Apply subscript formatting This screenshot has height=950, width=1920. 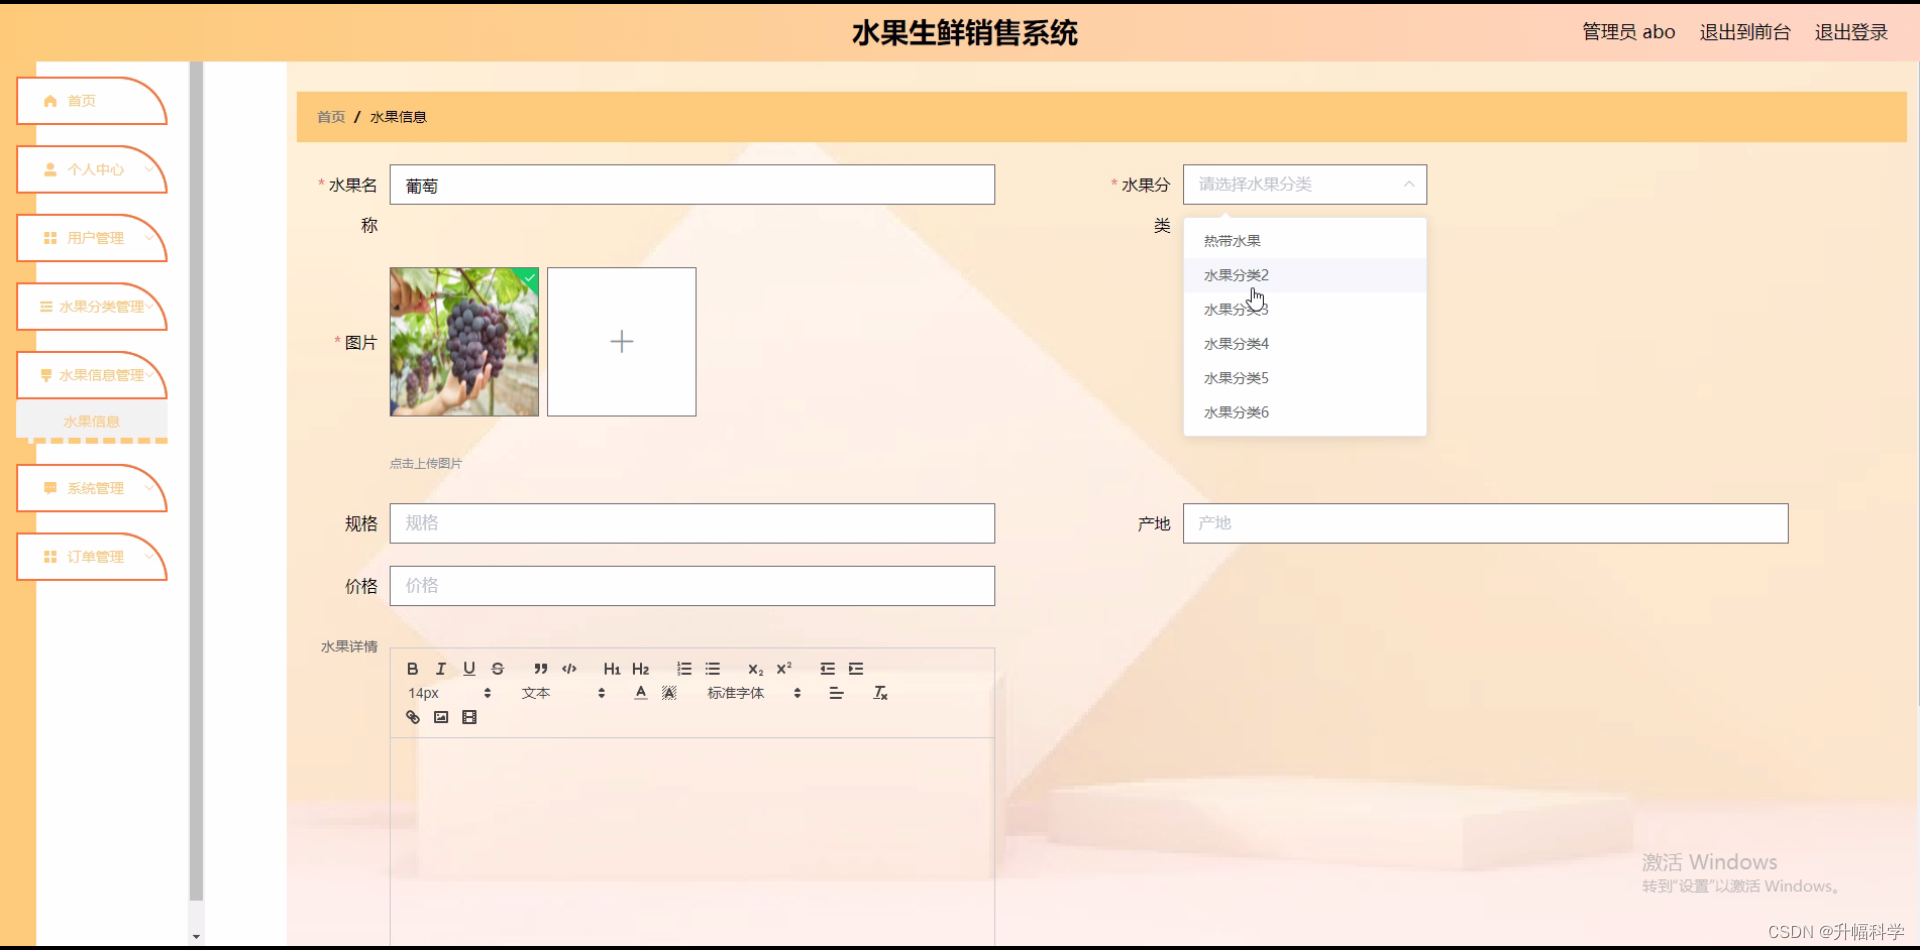(x=755, y=668)
